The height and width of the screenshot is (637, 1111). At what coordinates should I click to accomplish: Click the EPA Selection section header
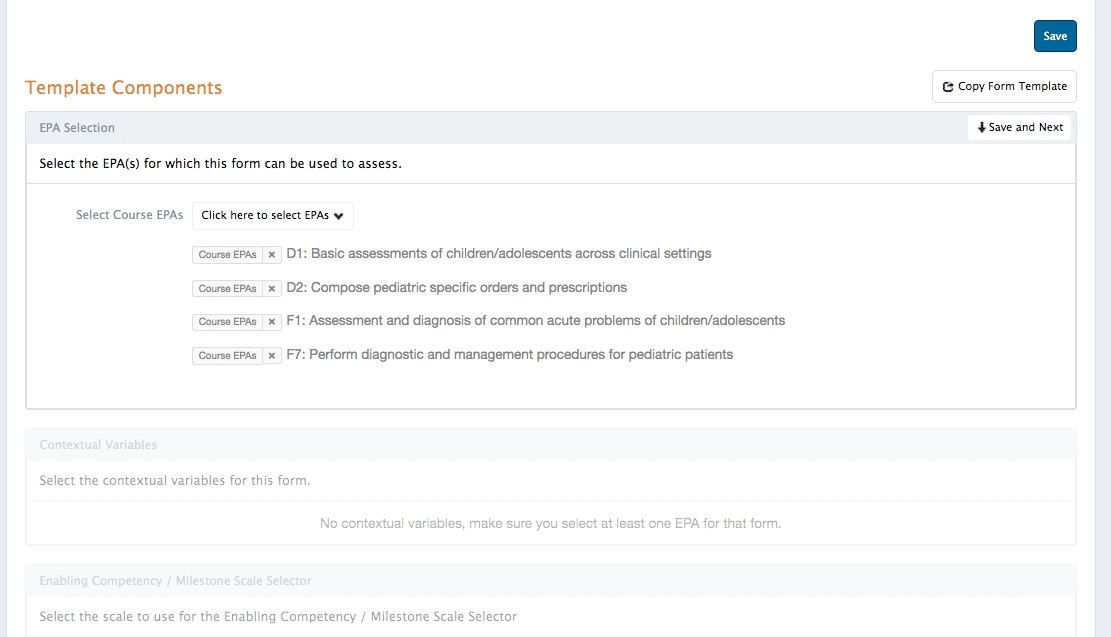(x=77, y=128)
